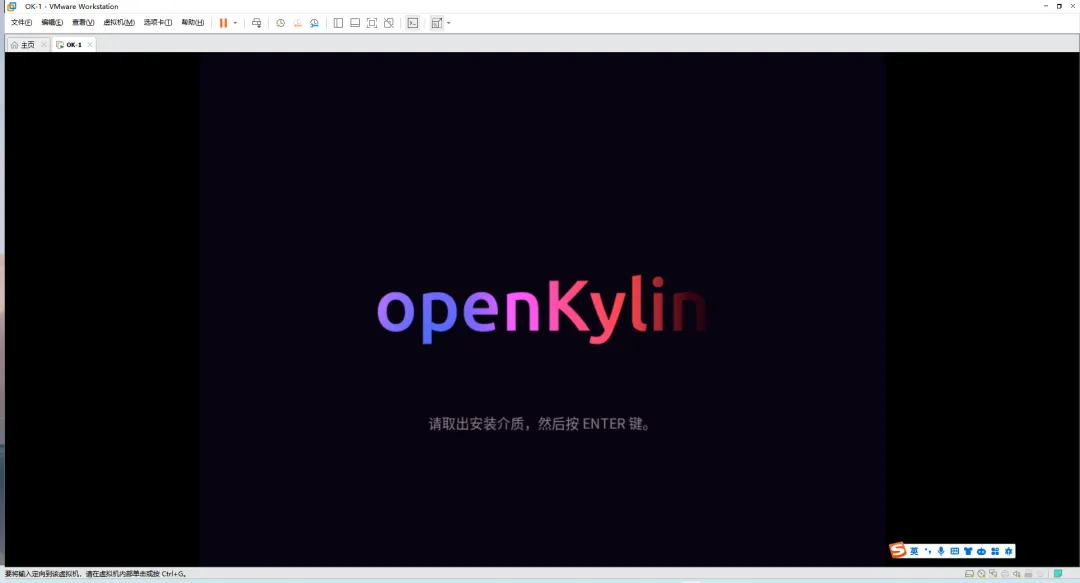The image size is (1080, 583).
Task: Click the Sogou input method logo
Action: click(898, 550)
